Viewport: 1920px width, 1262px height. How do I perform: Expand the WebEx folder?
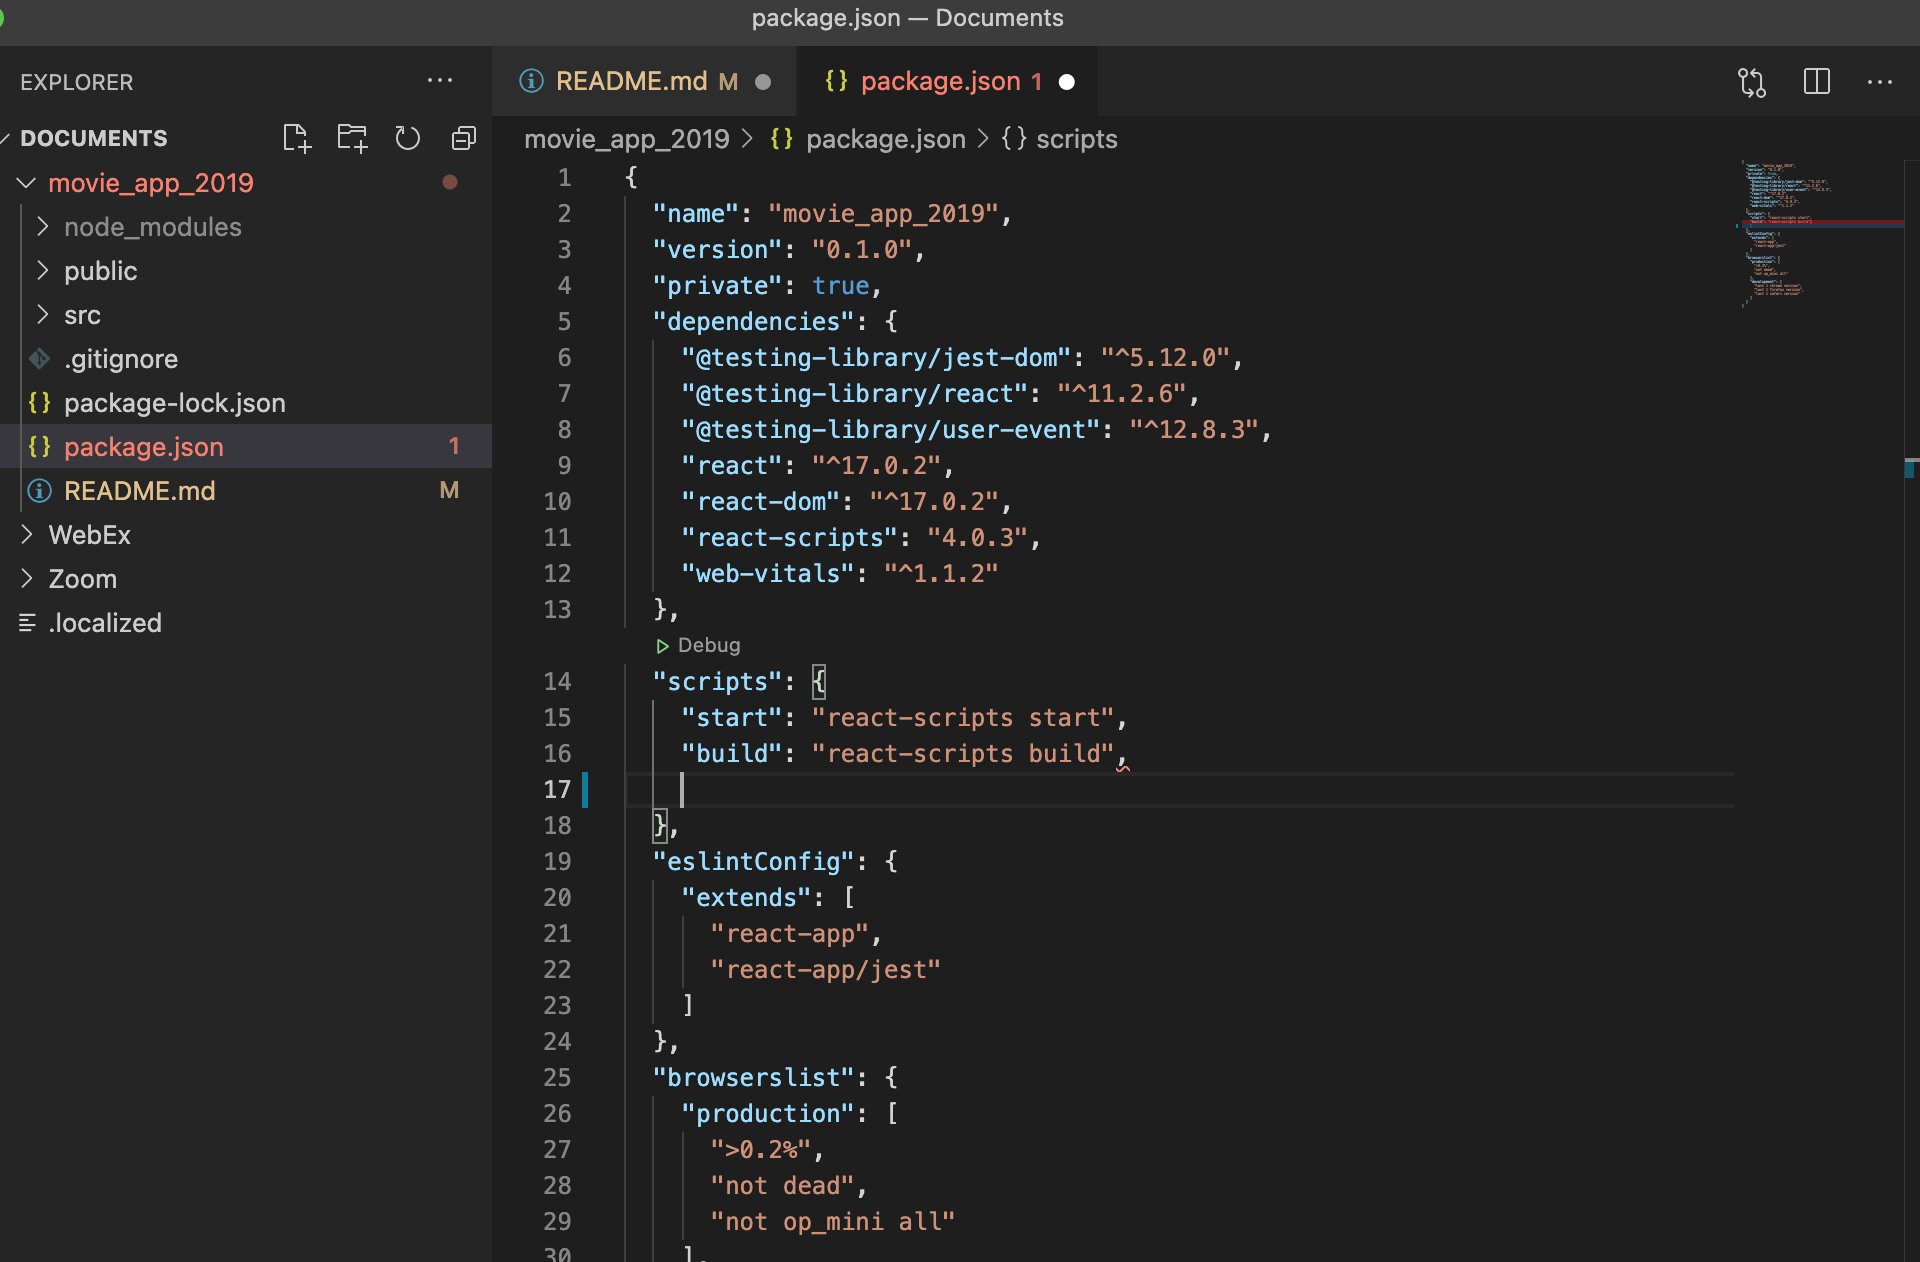(x=27, y=534)
